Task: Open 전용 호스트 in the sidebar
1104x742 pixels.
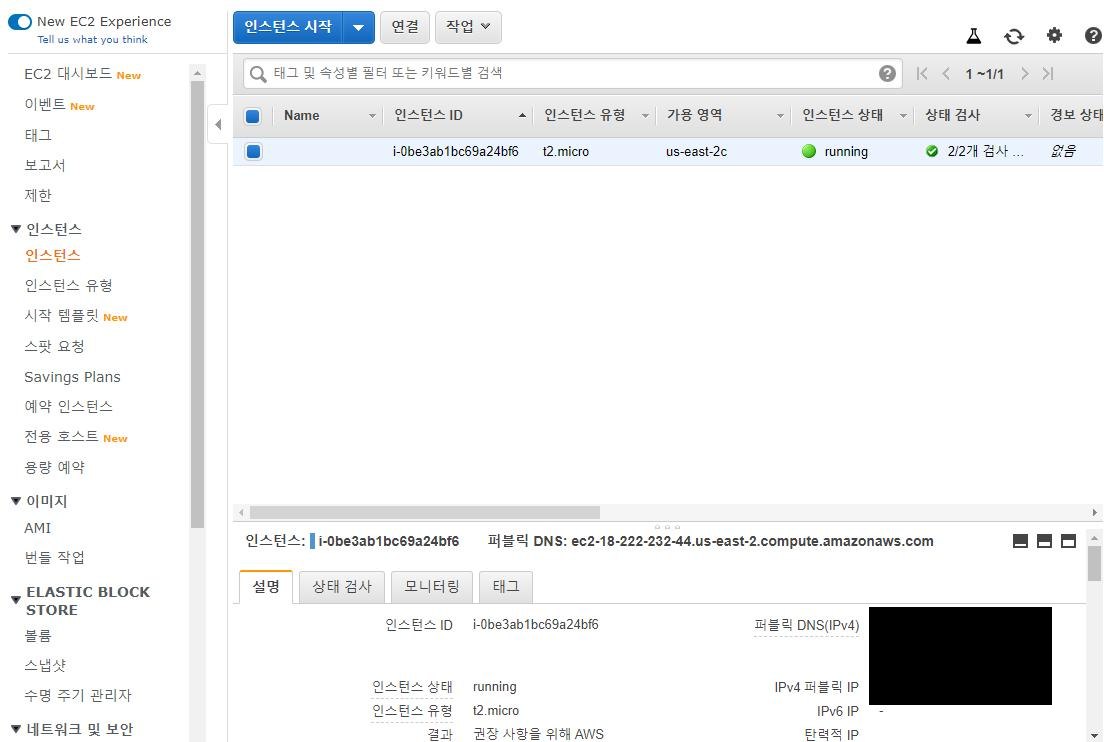Action: pyautogui.click(x=62, y=437)
